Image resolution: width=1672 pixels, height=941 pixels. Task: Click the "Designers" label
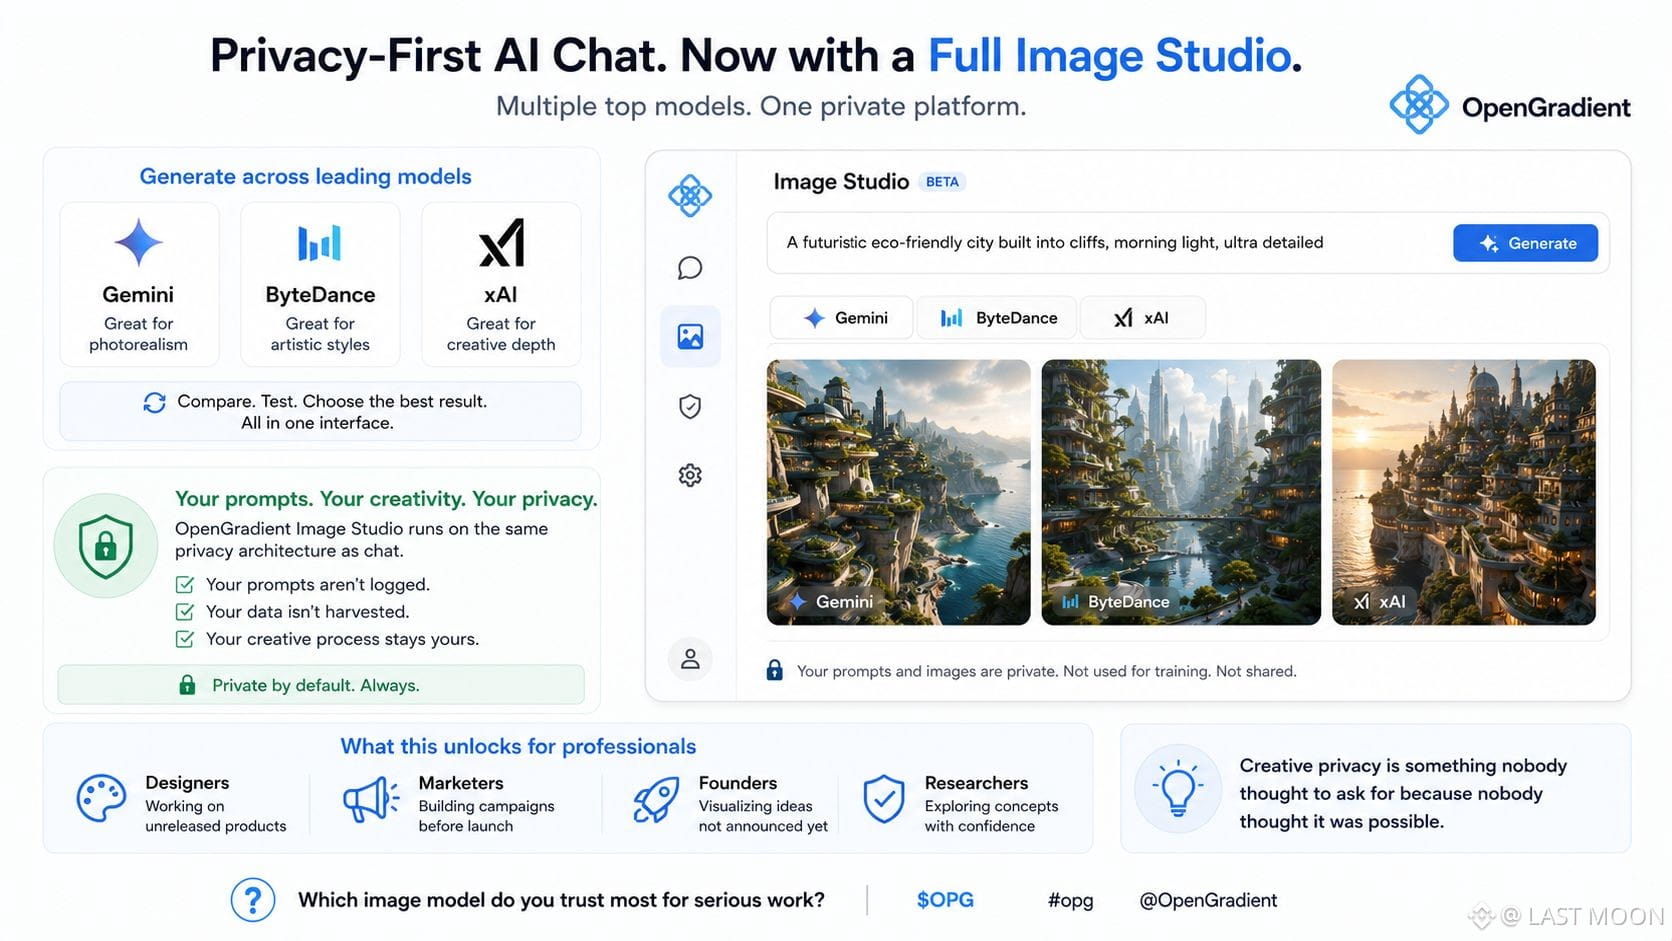tap(187, 783)
